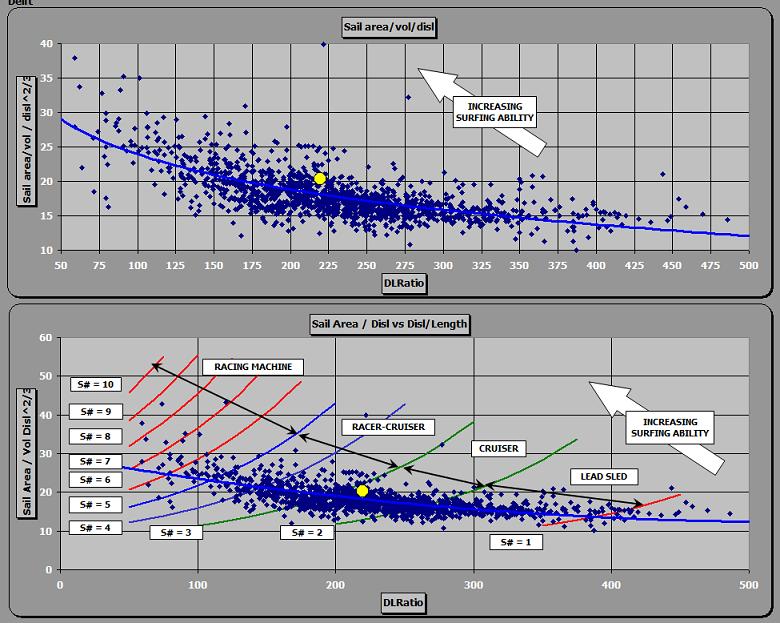Click the 'Sail area/vol/disl' chart title

pos(389,27)
